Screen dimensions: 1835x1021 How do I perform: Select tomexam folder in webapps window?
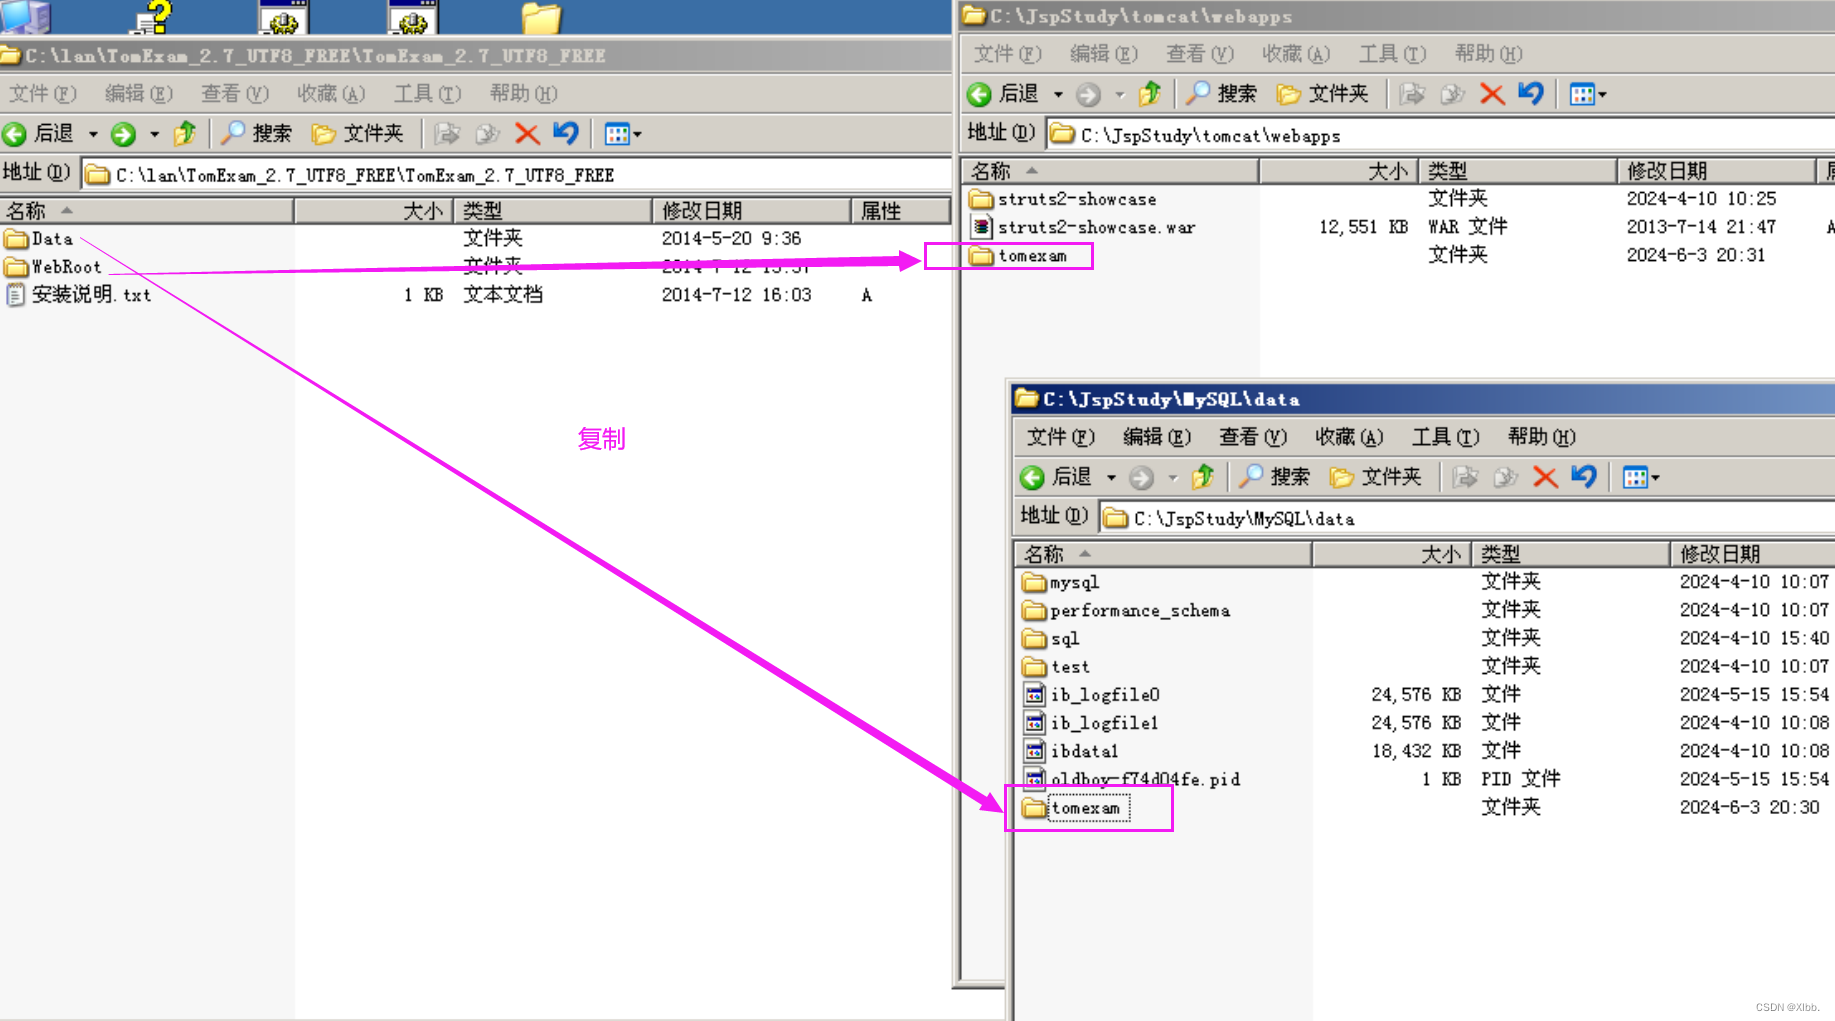(1019, 256)
